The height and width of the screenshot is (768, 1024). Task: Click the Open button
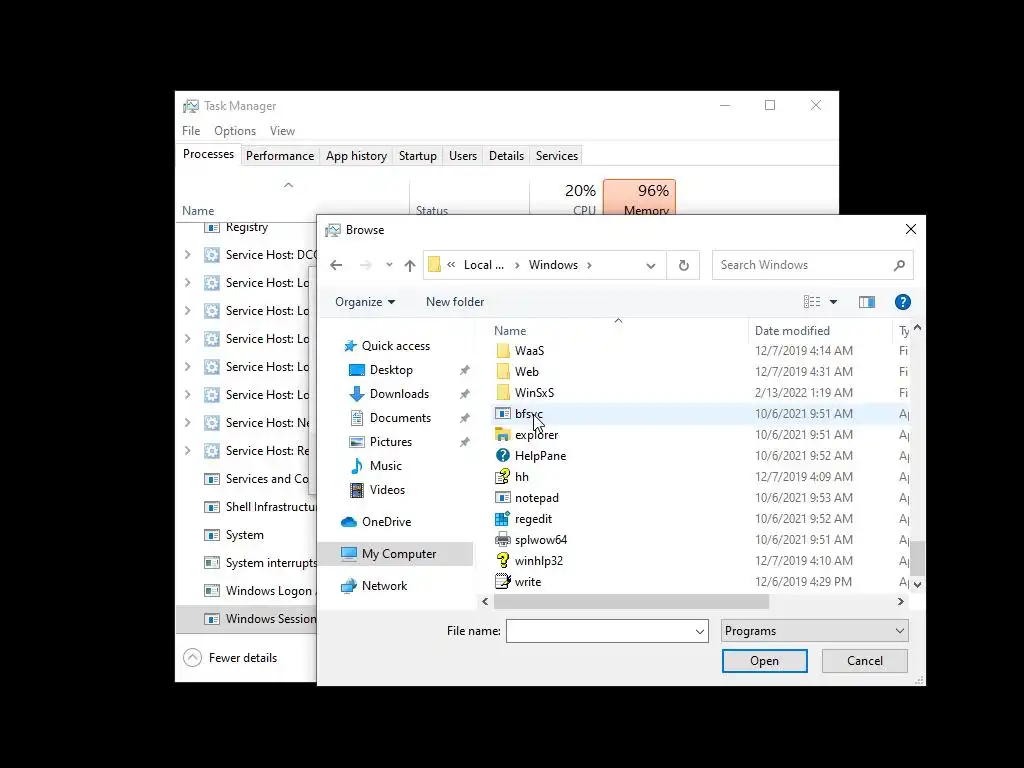(x=764, y=661)
